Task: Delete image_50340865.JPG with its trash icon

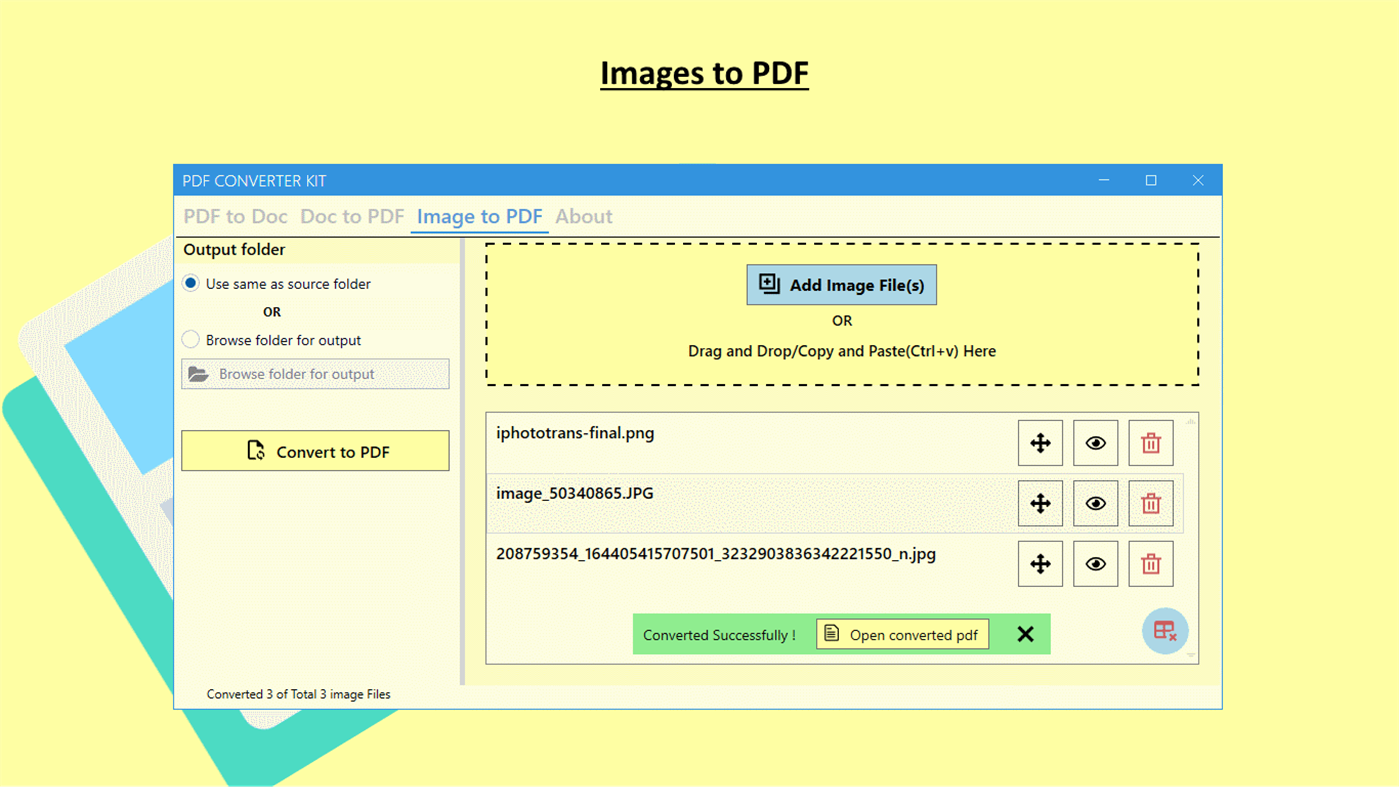Action: tap(1150, 503)
